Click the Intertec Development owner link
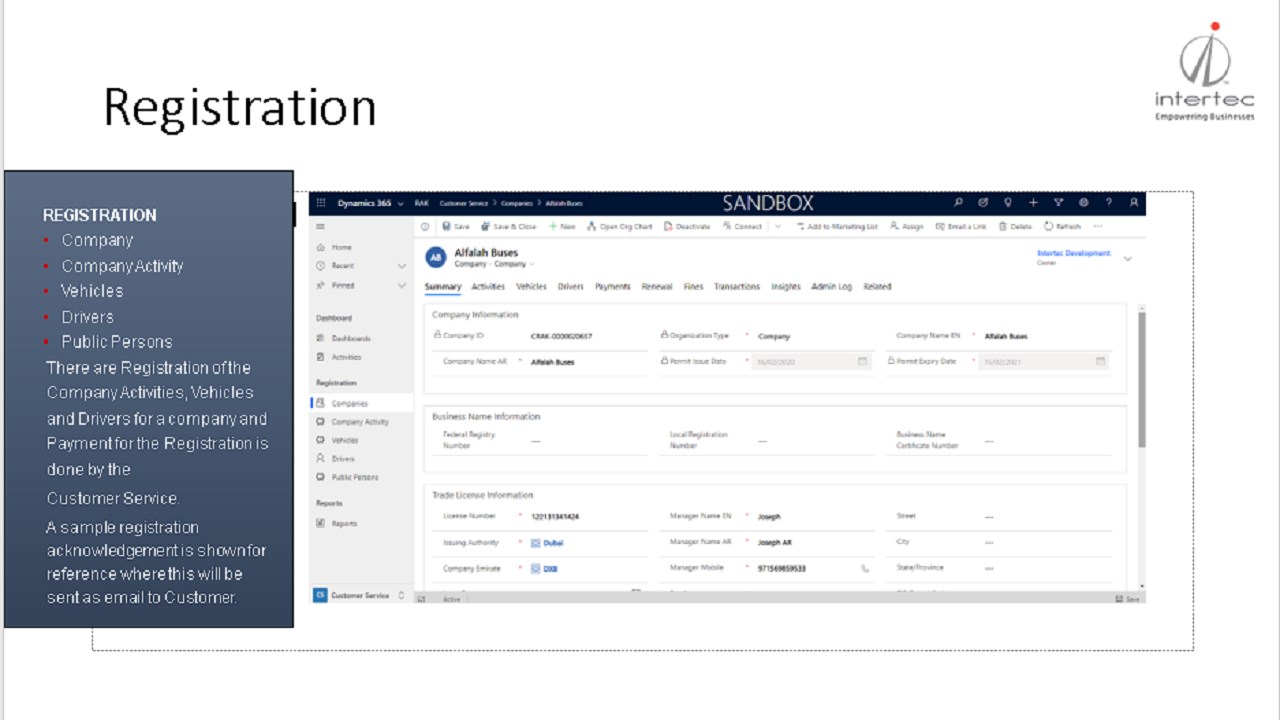 coord(1073,254)
